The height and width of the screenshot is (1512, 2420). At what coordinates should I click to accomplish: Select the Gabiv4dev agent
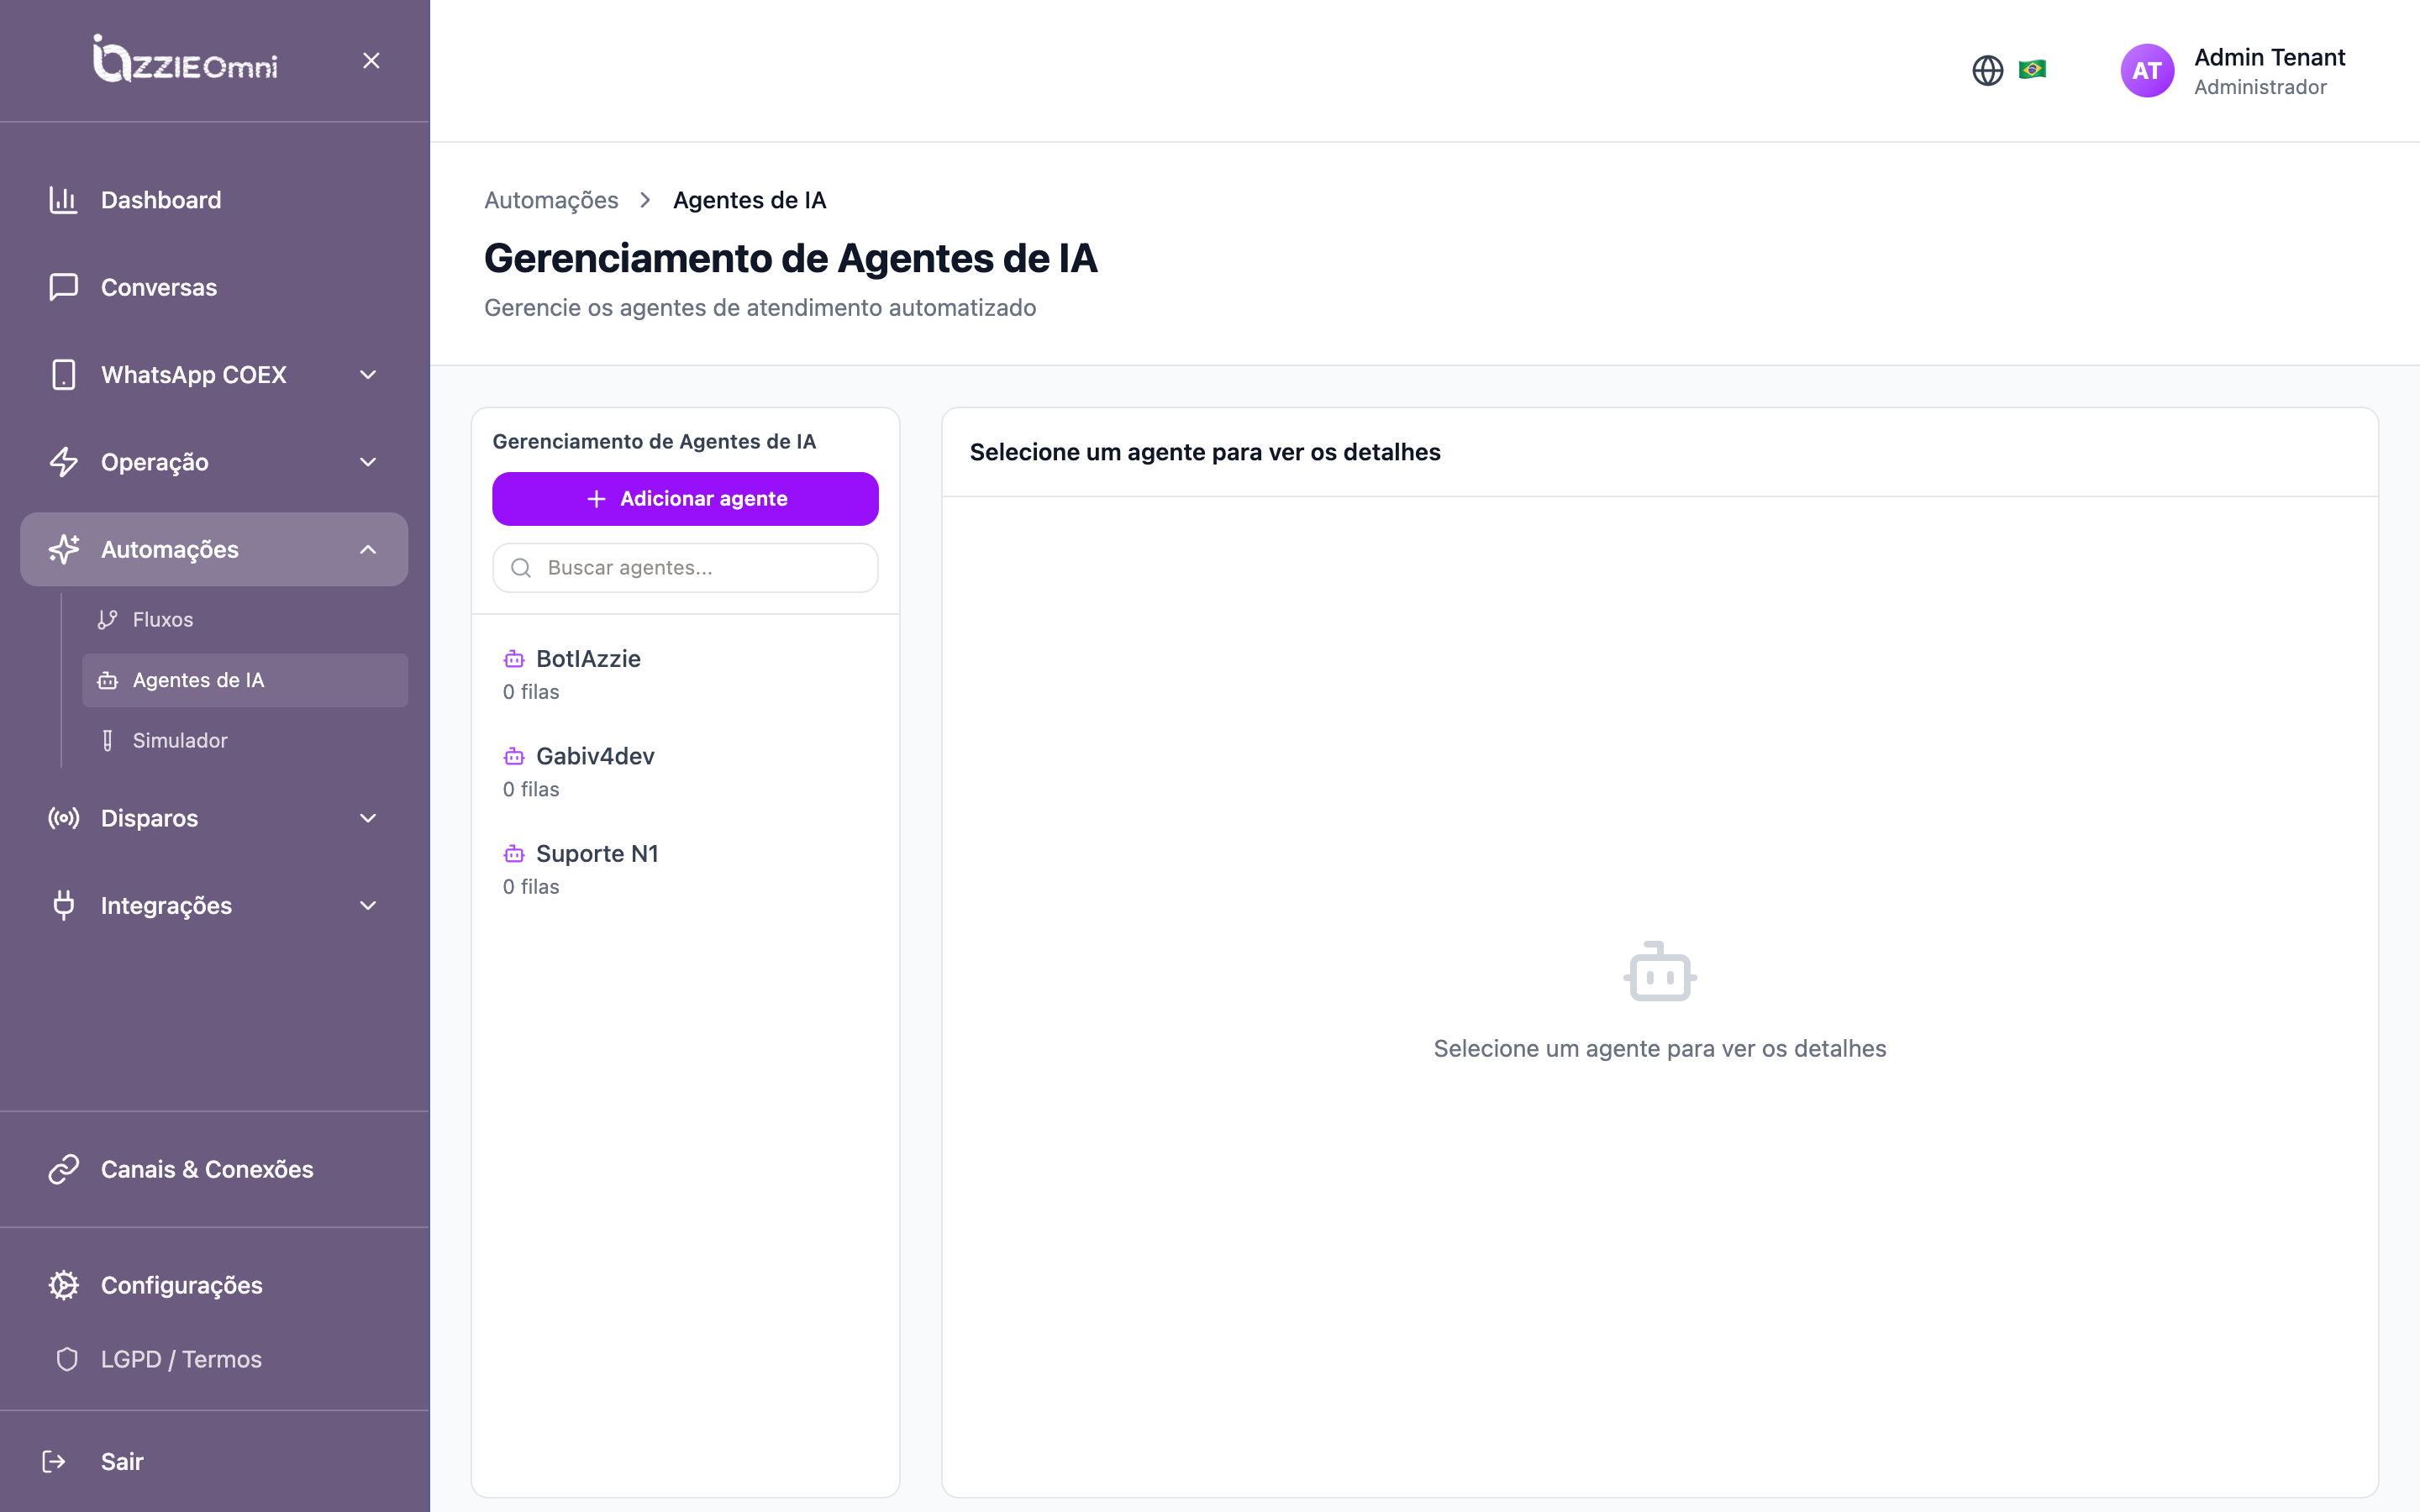[685, 771]
